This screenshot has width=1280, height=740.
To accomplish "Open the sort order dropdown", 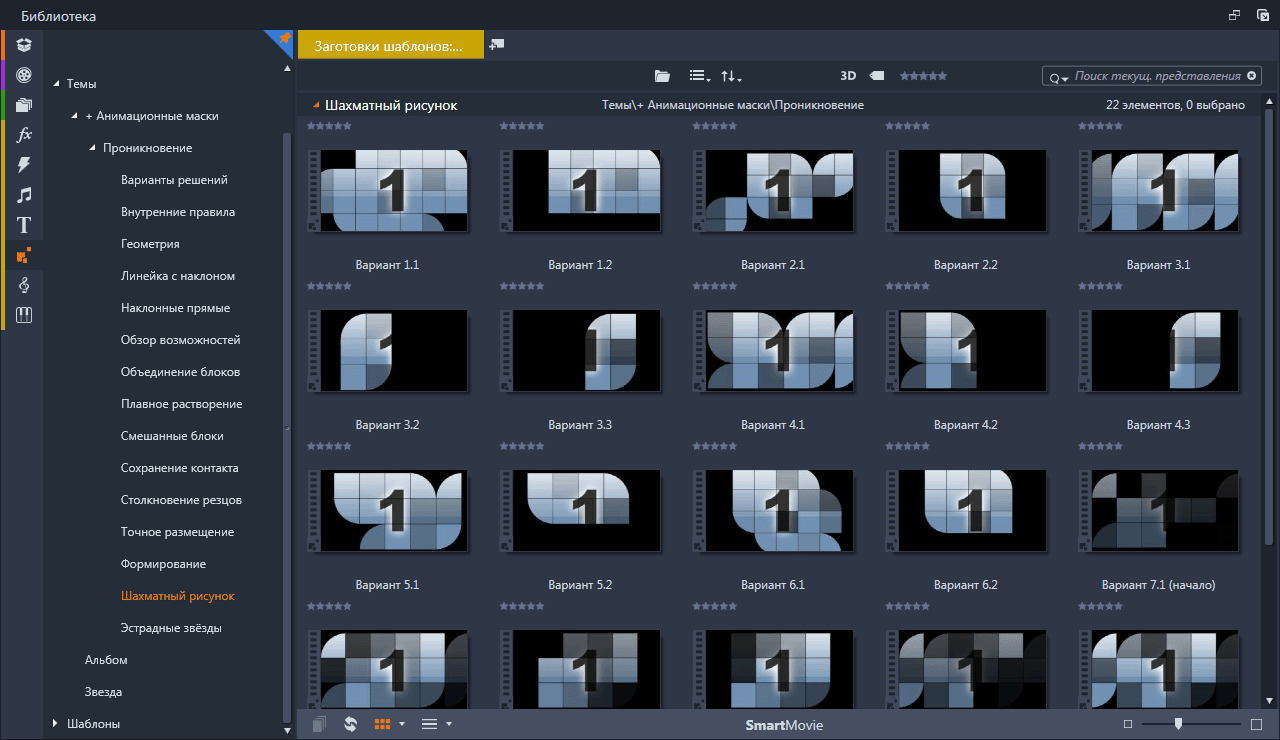I will tap(731, 76).
